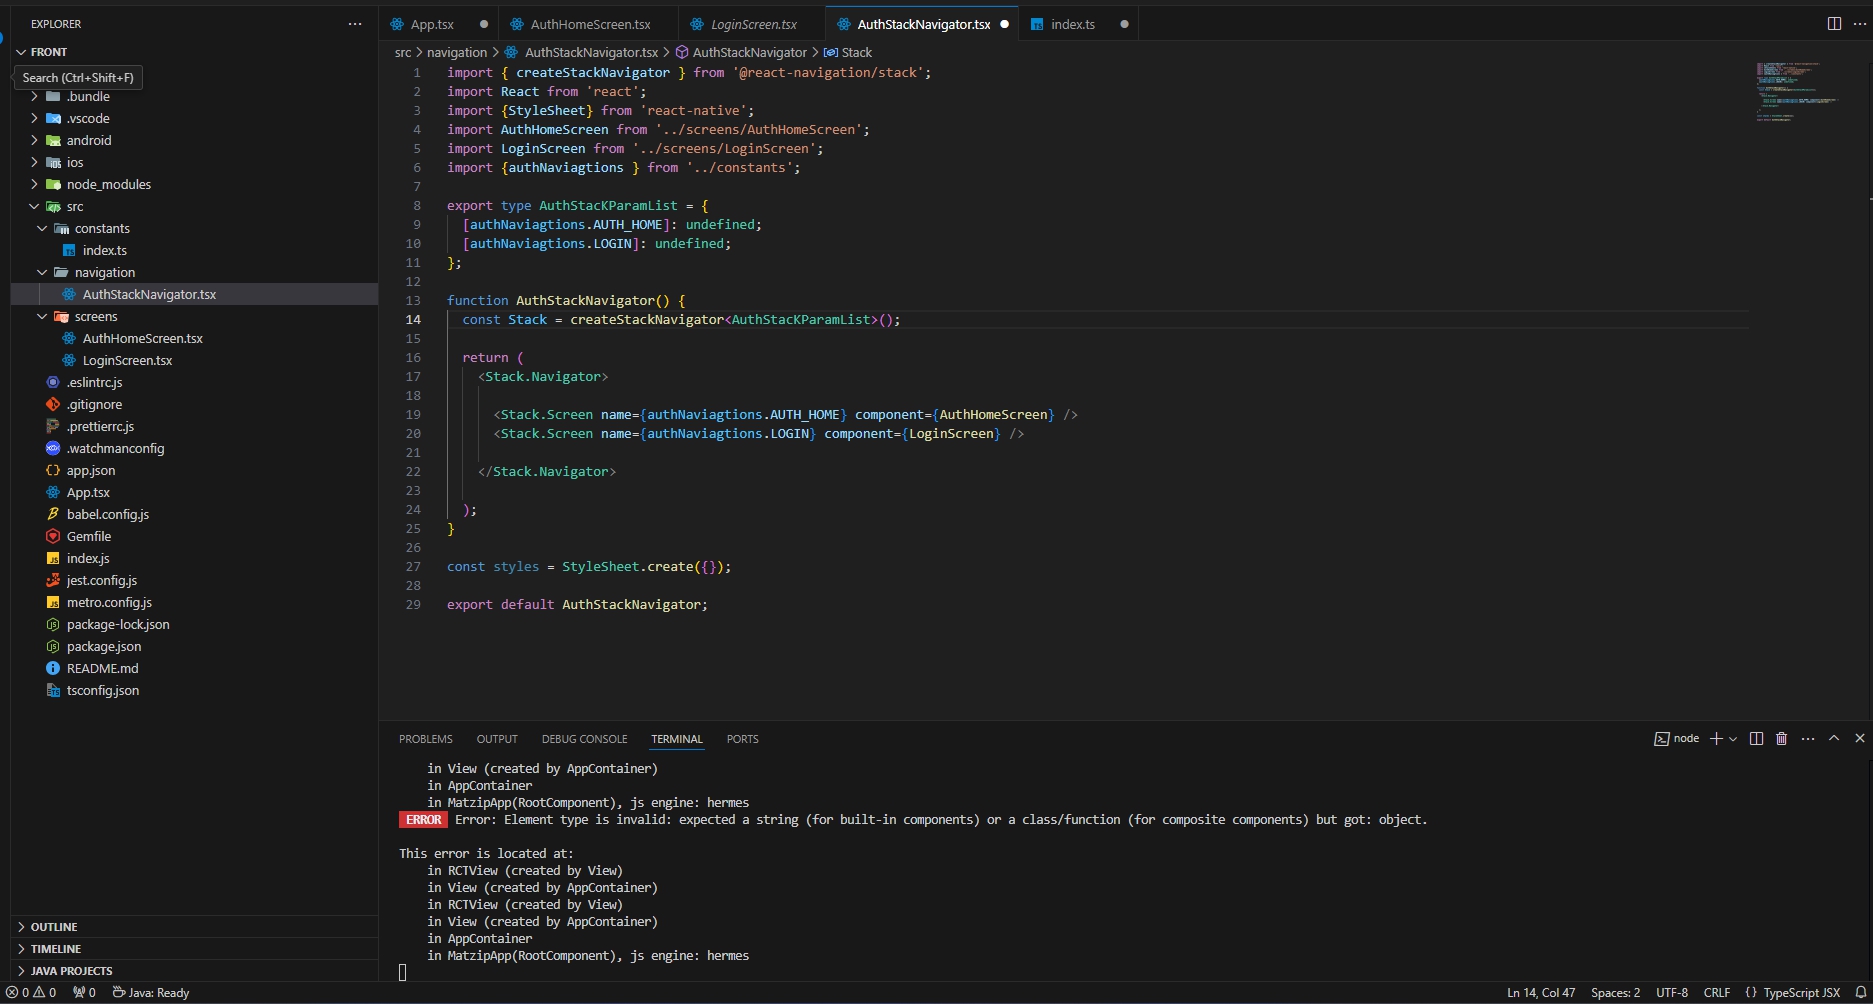1873x1004 pixels.
Task: Change indentation via Spaces: 2
Action: click(1616, 993)
